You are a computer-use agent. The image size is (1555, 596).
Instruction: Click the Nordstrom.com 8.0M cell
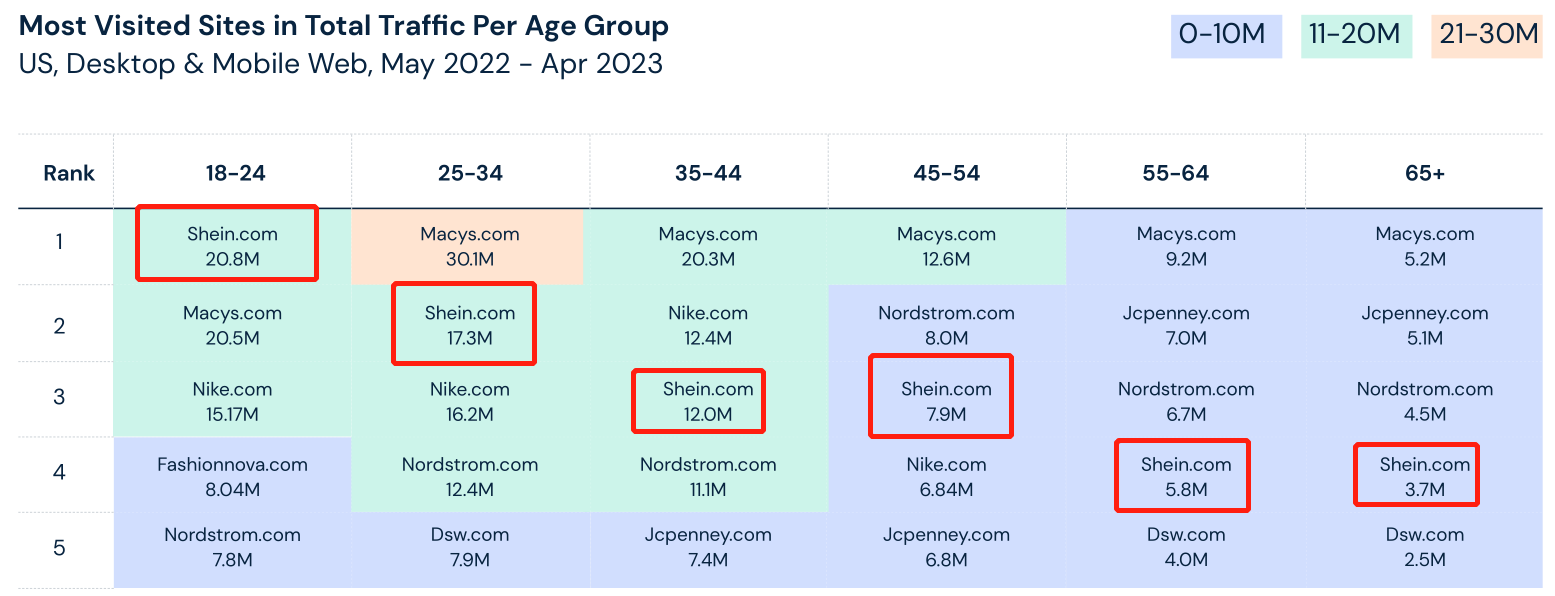tap(946, 325)
